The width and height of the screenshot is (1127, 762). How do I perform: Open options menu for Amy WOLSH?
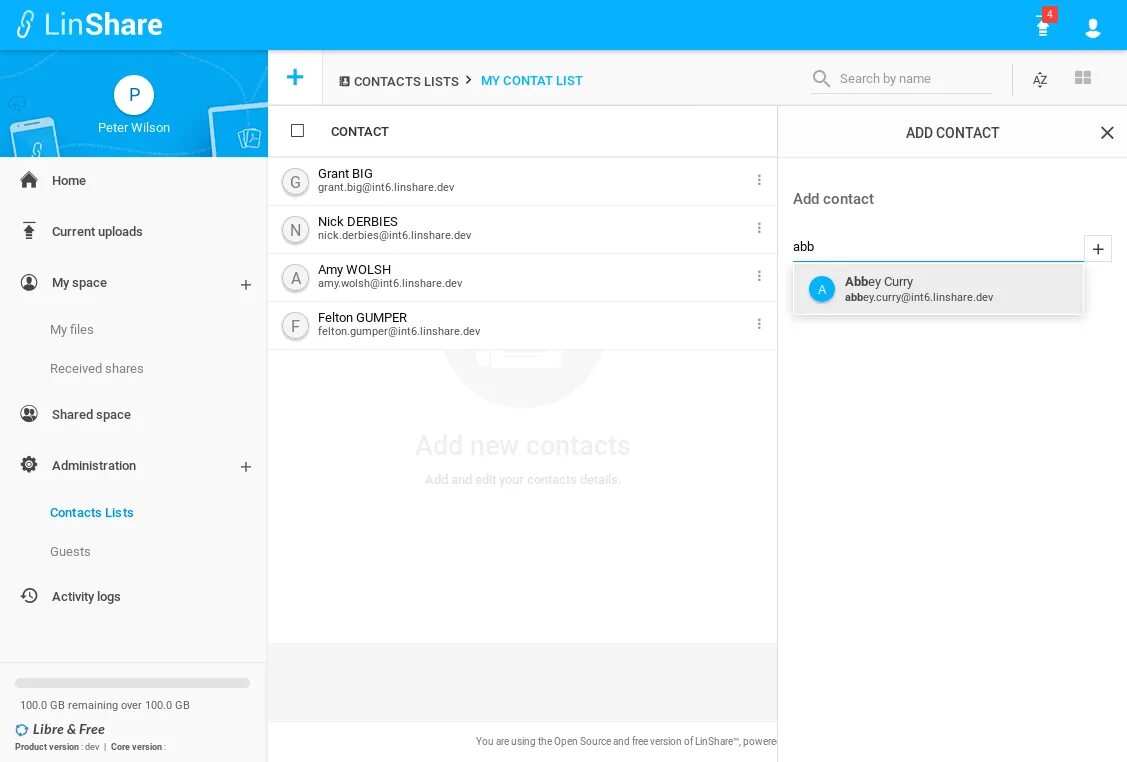[759, 276]
